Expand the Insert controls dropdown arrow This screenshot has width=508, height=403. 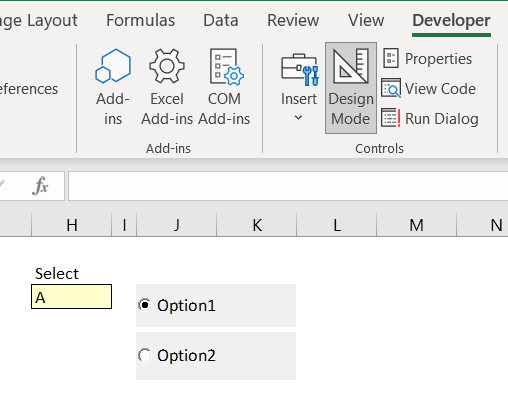tap(299, 117)
